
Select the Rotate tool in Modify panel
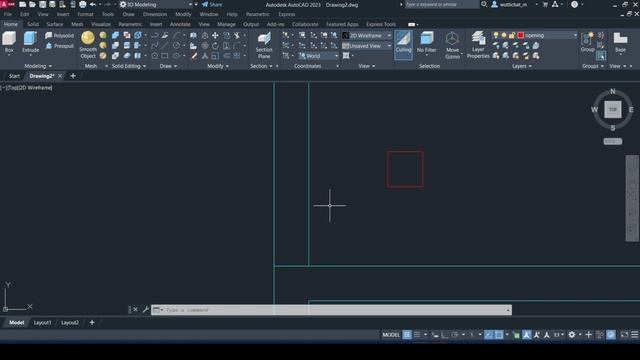(215, 46)
